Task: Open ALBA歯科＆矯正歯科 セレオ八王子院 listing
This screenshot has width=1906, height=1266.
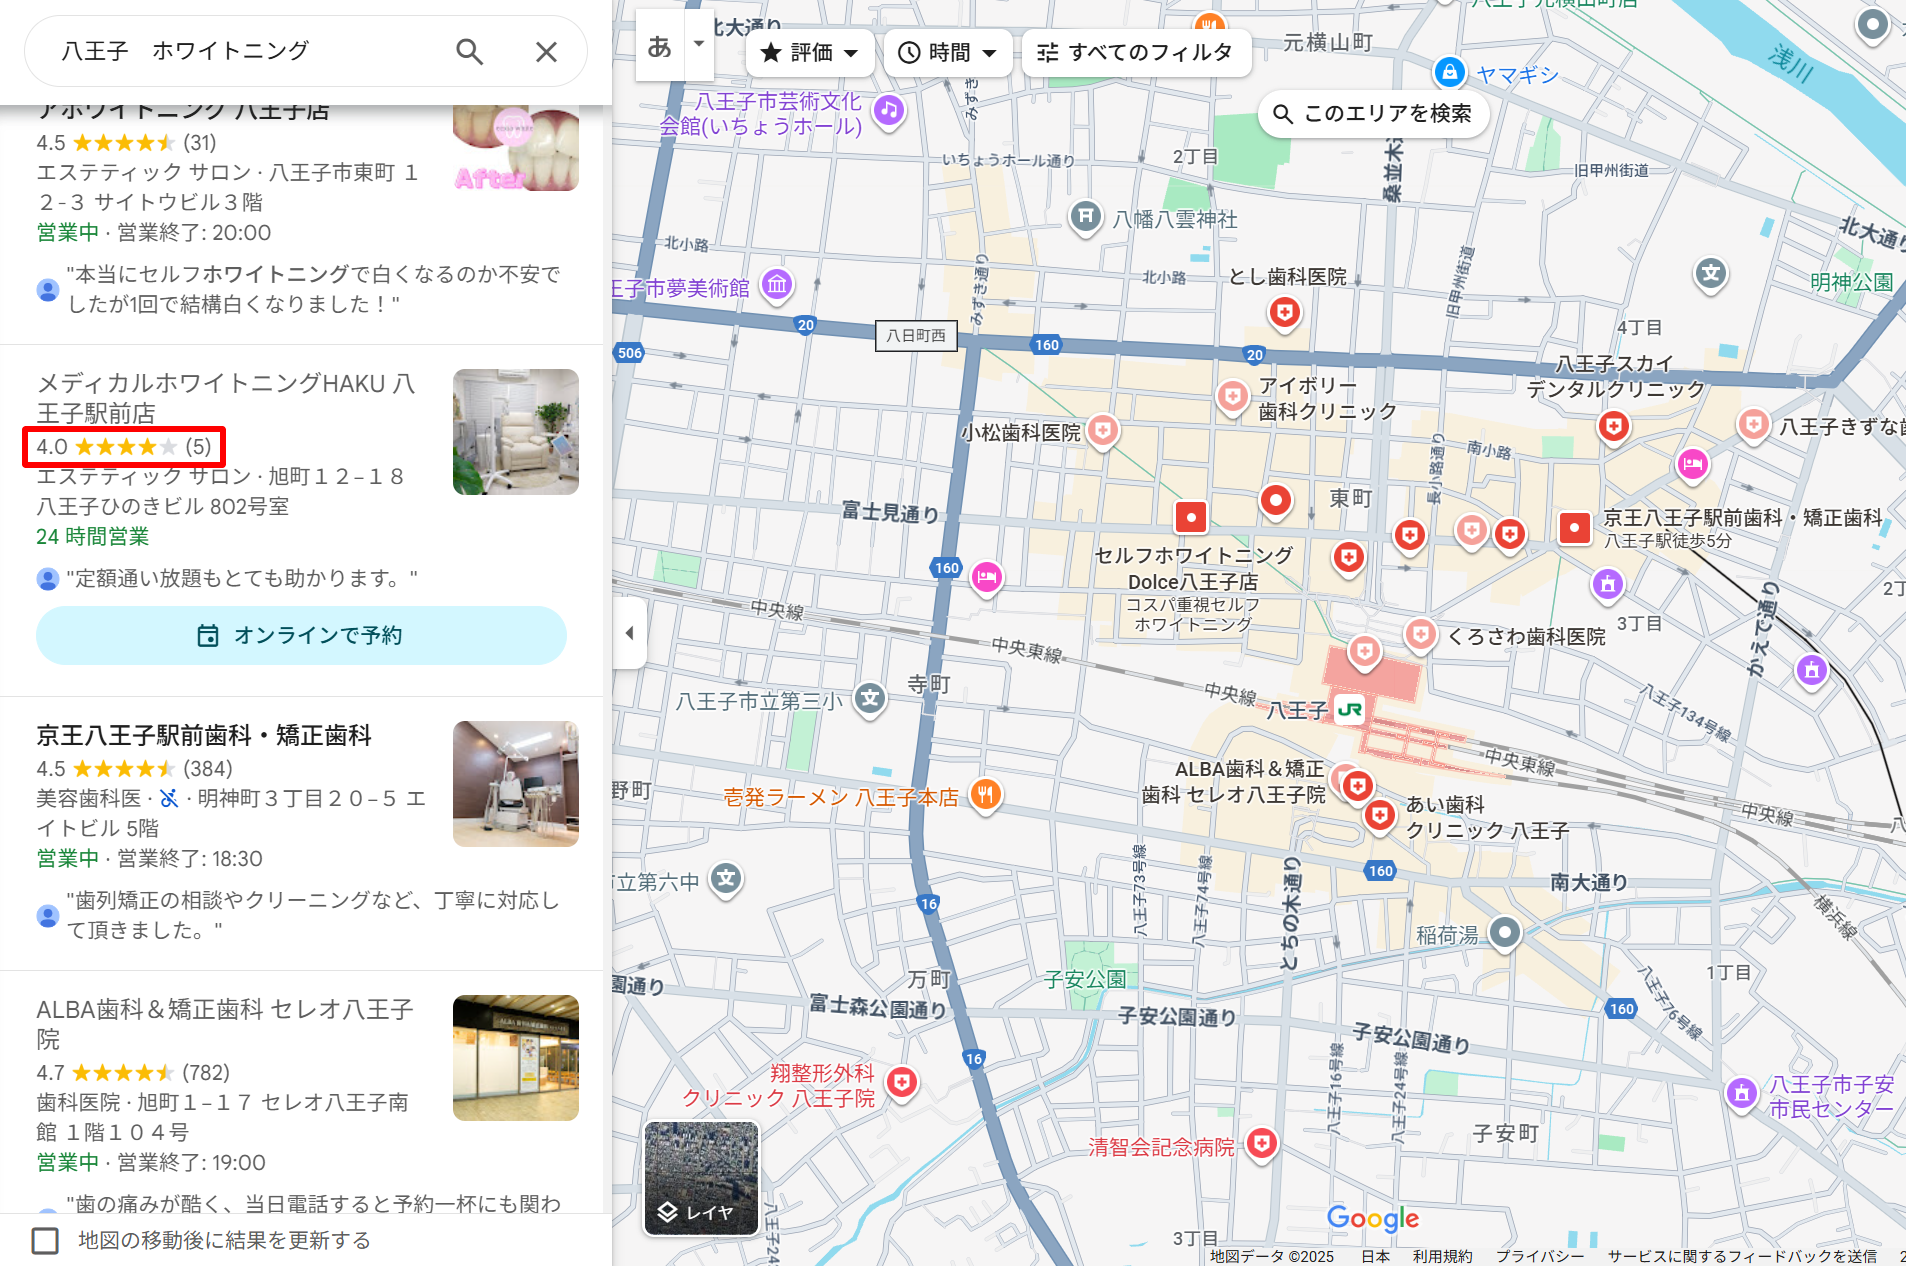Action: [225, 1024]
